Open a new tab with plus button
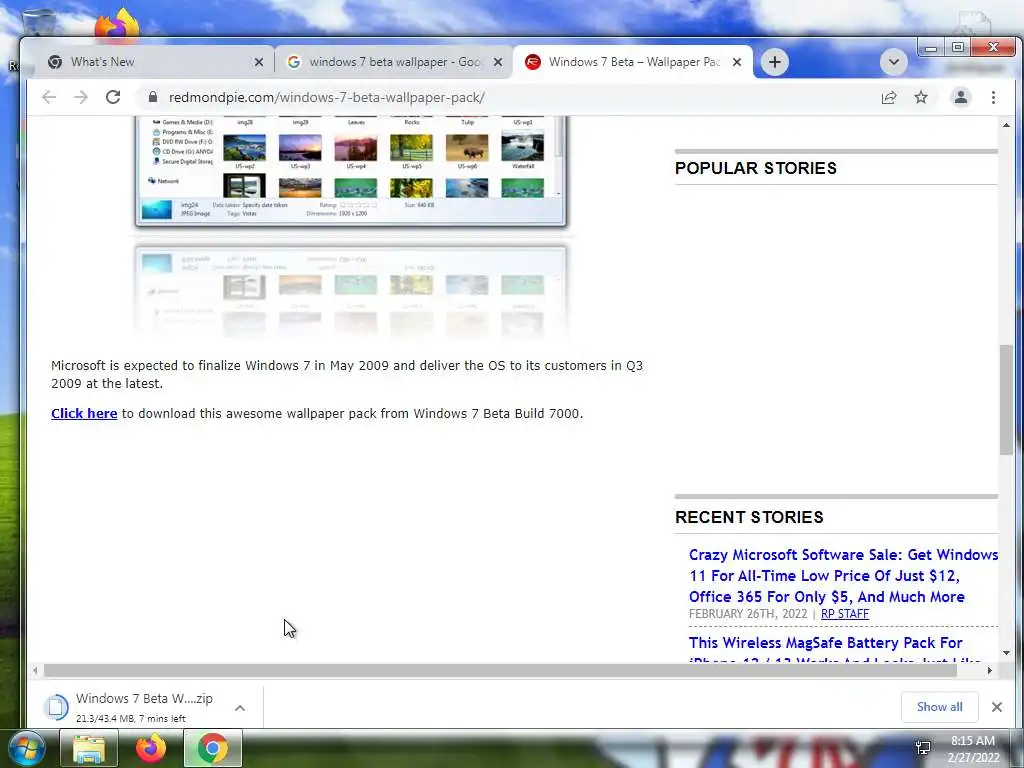This screenshot has height=768, width=1024. (x=775, y=62)
